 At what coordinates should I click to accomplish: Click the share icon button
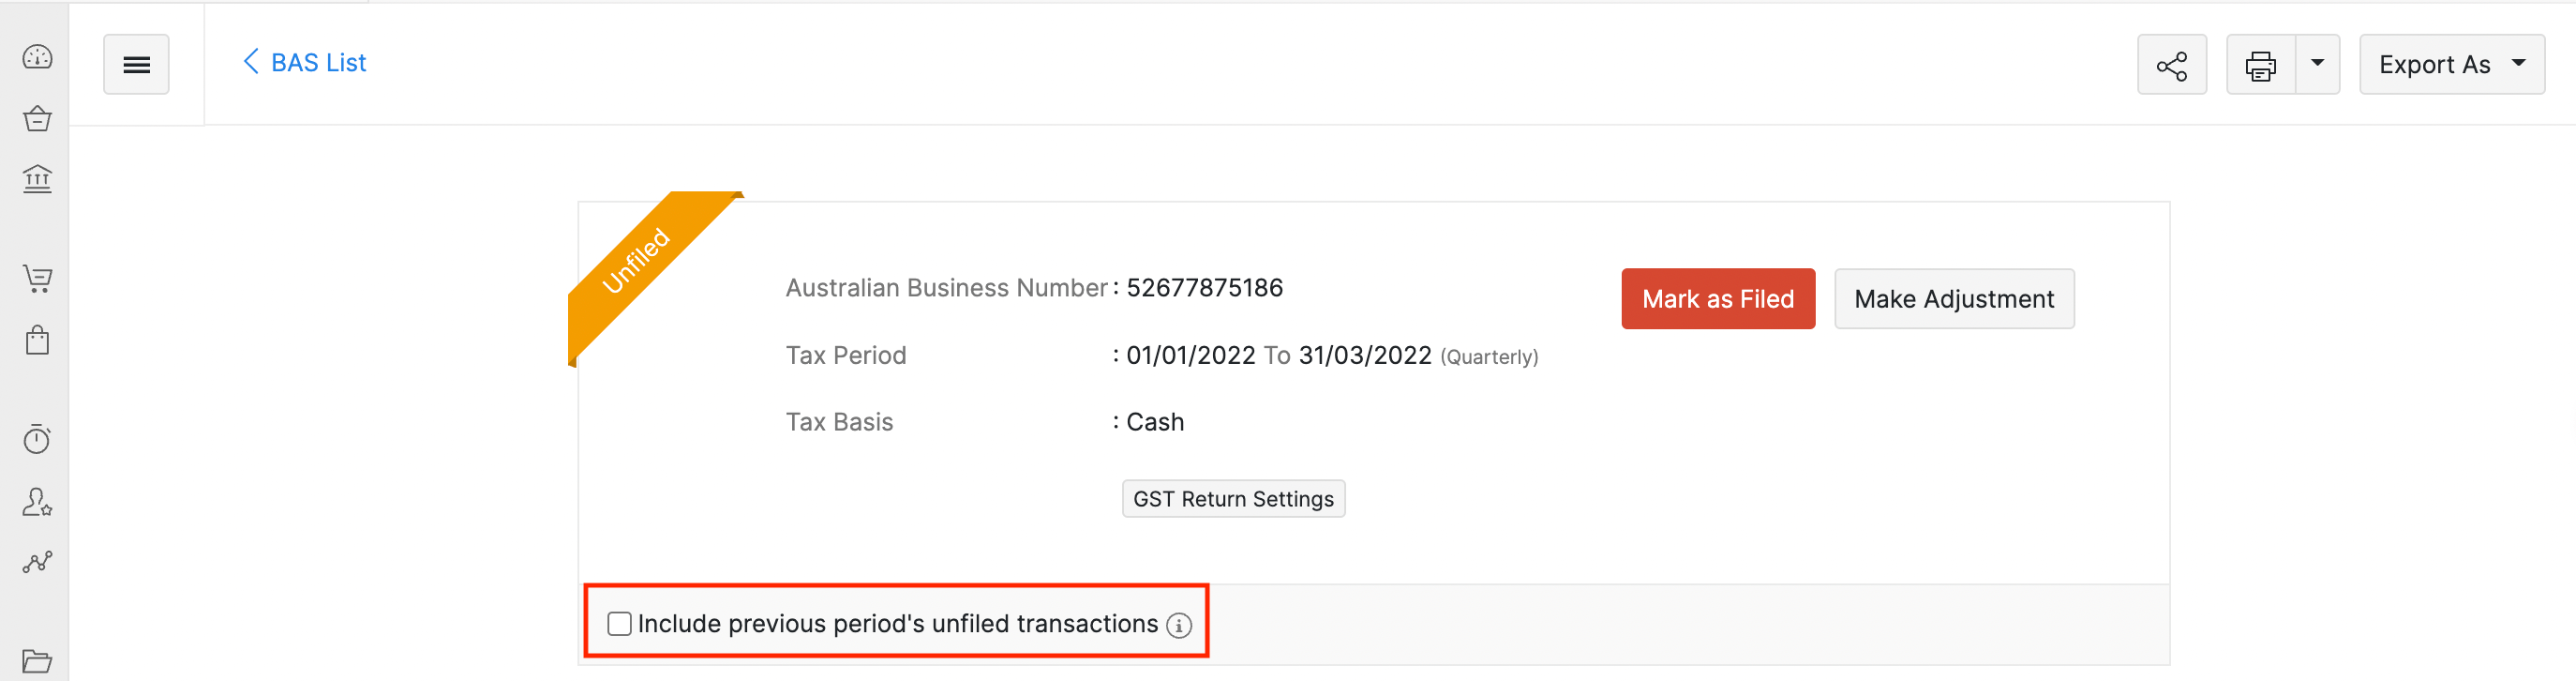click(2171, 65)
